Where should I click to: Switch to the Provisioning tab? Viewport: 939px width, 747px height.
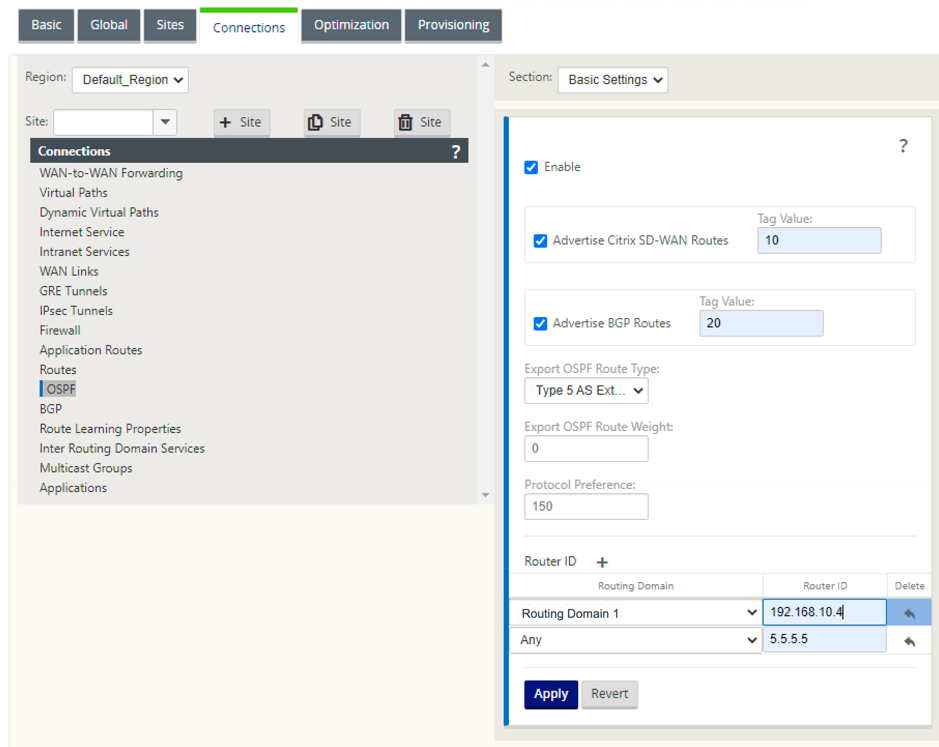coord(453,25)
